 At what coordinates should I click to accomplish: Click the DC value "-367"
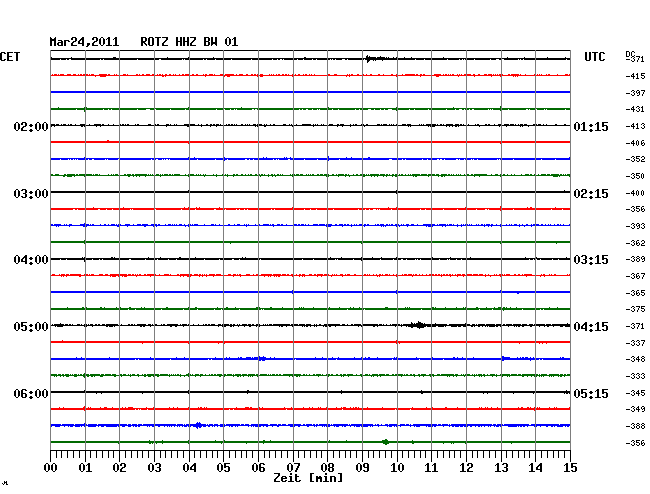635,276
